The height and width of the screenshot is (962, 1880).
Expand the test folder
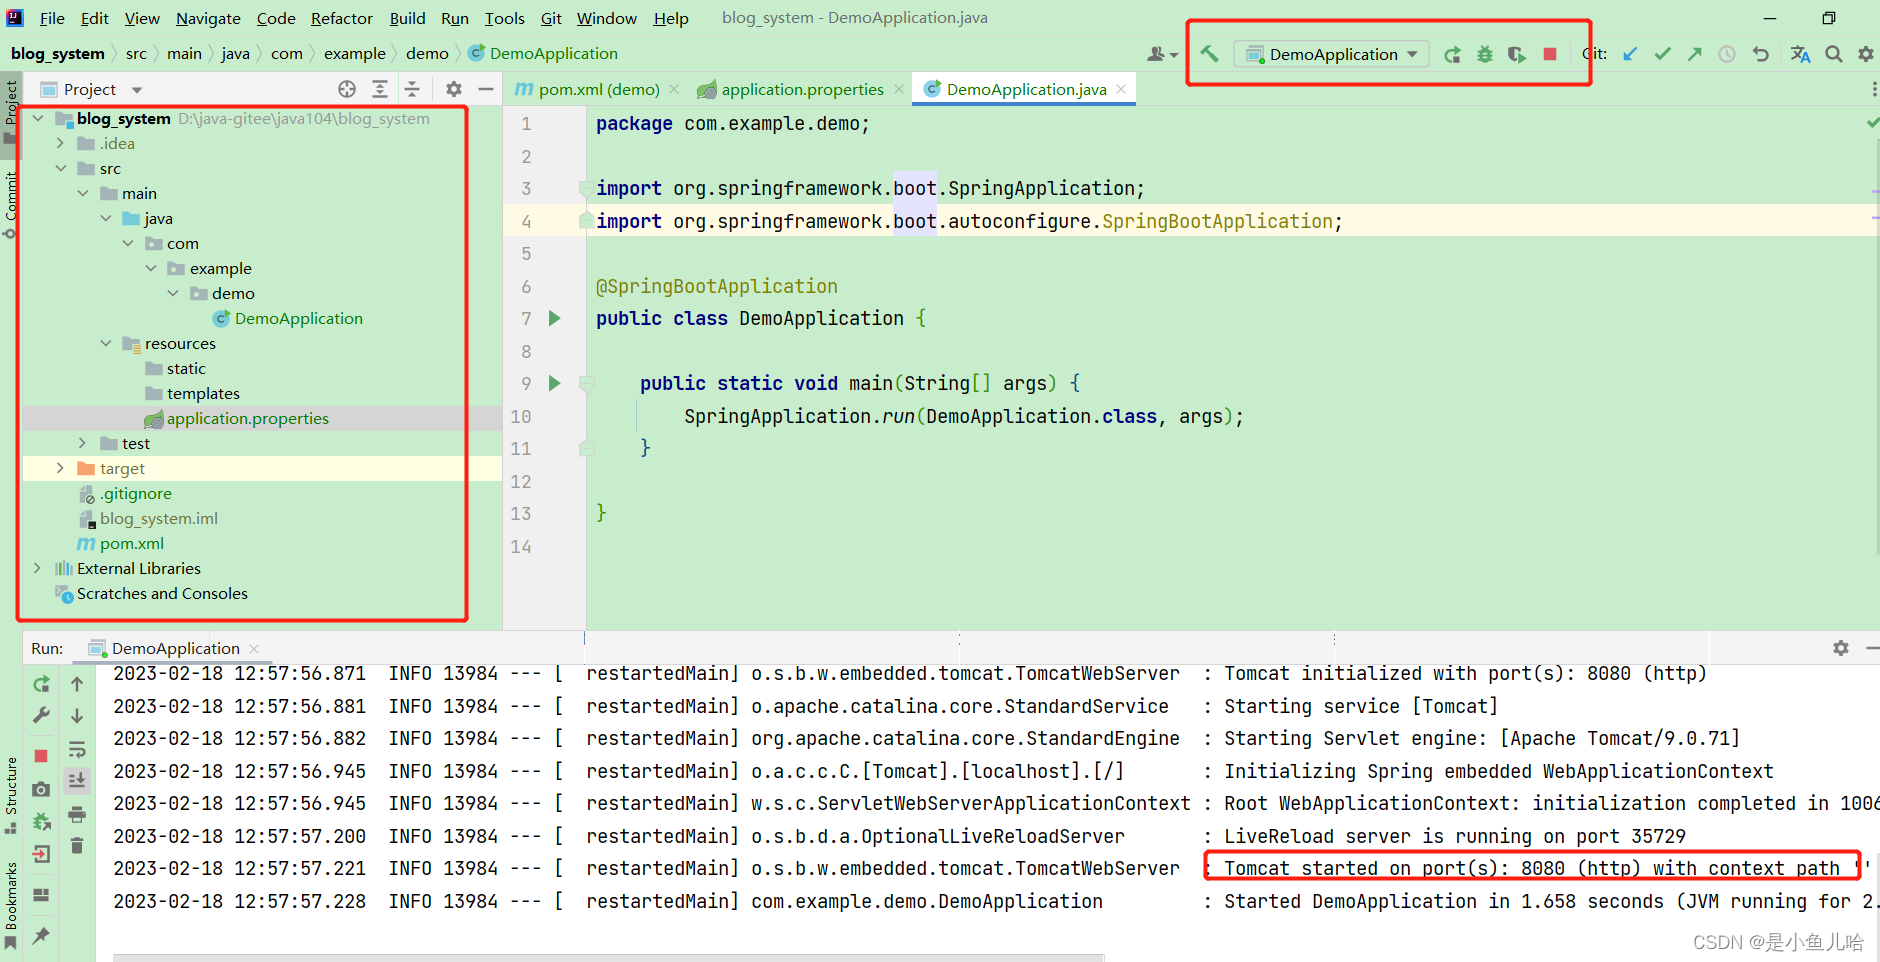coord(83,443)
